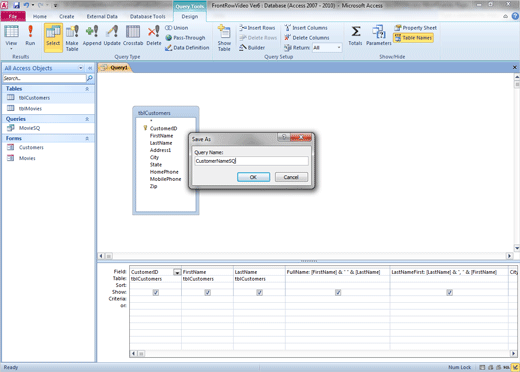Image resolution: width=520 pixels, height=372 pixels.
Task: Select the Movies form
Action: click(49, 158)
